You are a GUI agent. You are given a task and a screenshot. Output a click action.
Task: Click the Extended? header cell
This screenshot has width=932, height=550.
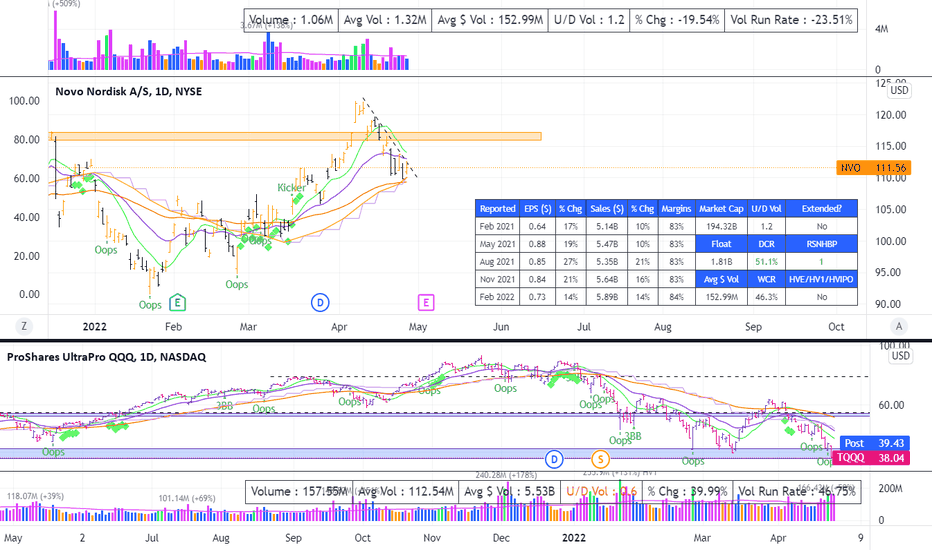pos(821,209)
